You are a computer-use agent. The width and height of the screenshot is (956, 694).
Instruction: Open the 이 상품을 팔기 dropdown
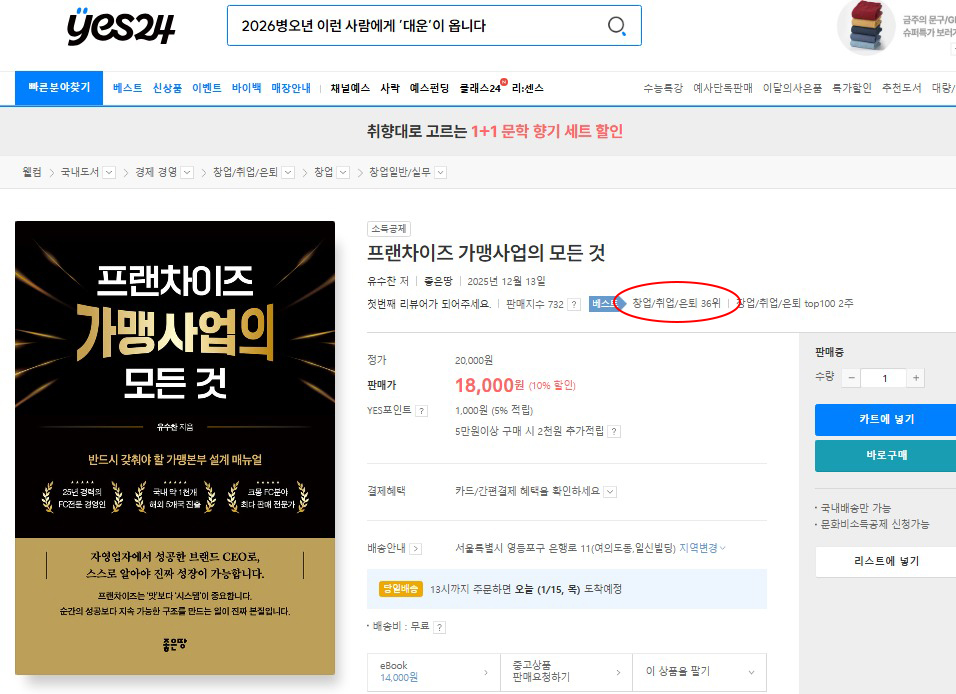click(699, 672)
